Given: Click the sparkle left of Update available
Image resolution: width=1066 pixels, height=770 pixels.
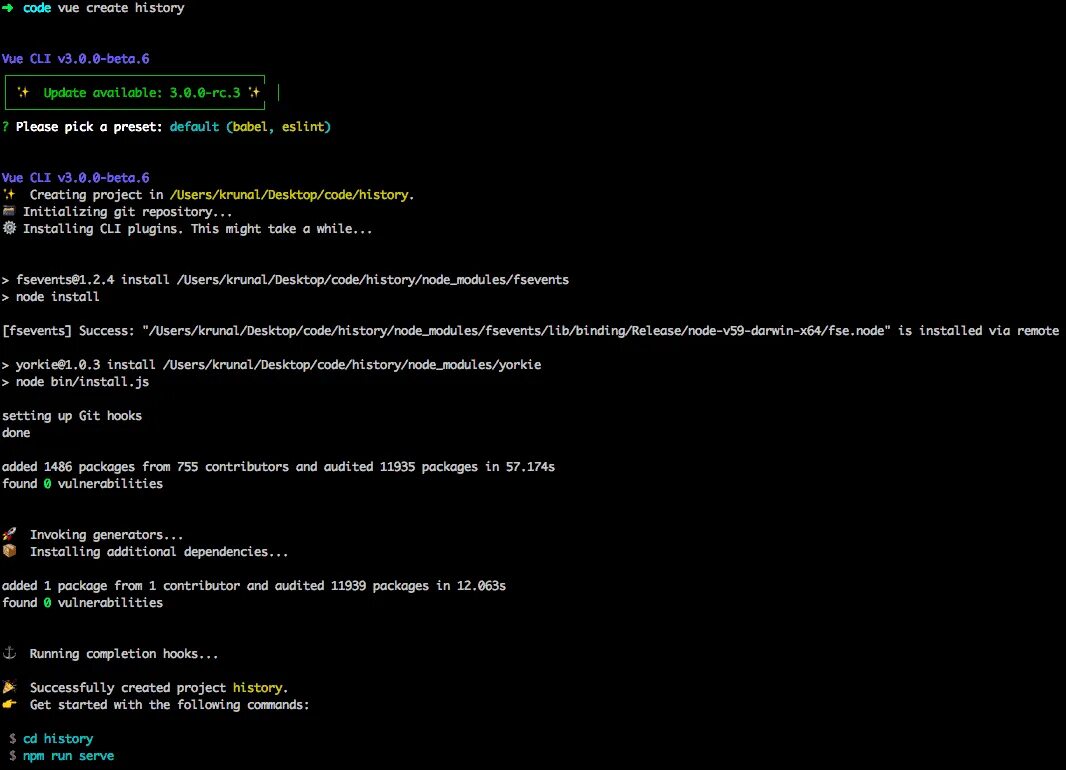Looking at the screenshot, I should point(24,92).
